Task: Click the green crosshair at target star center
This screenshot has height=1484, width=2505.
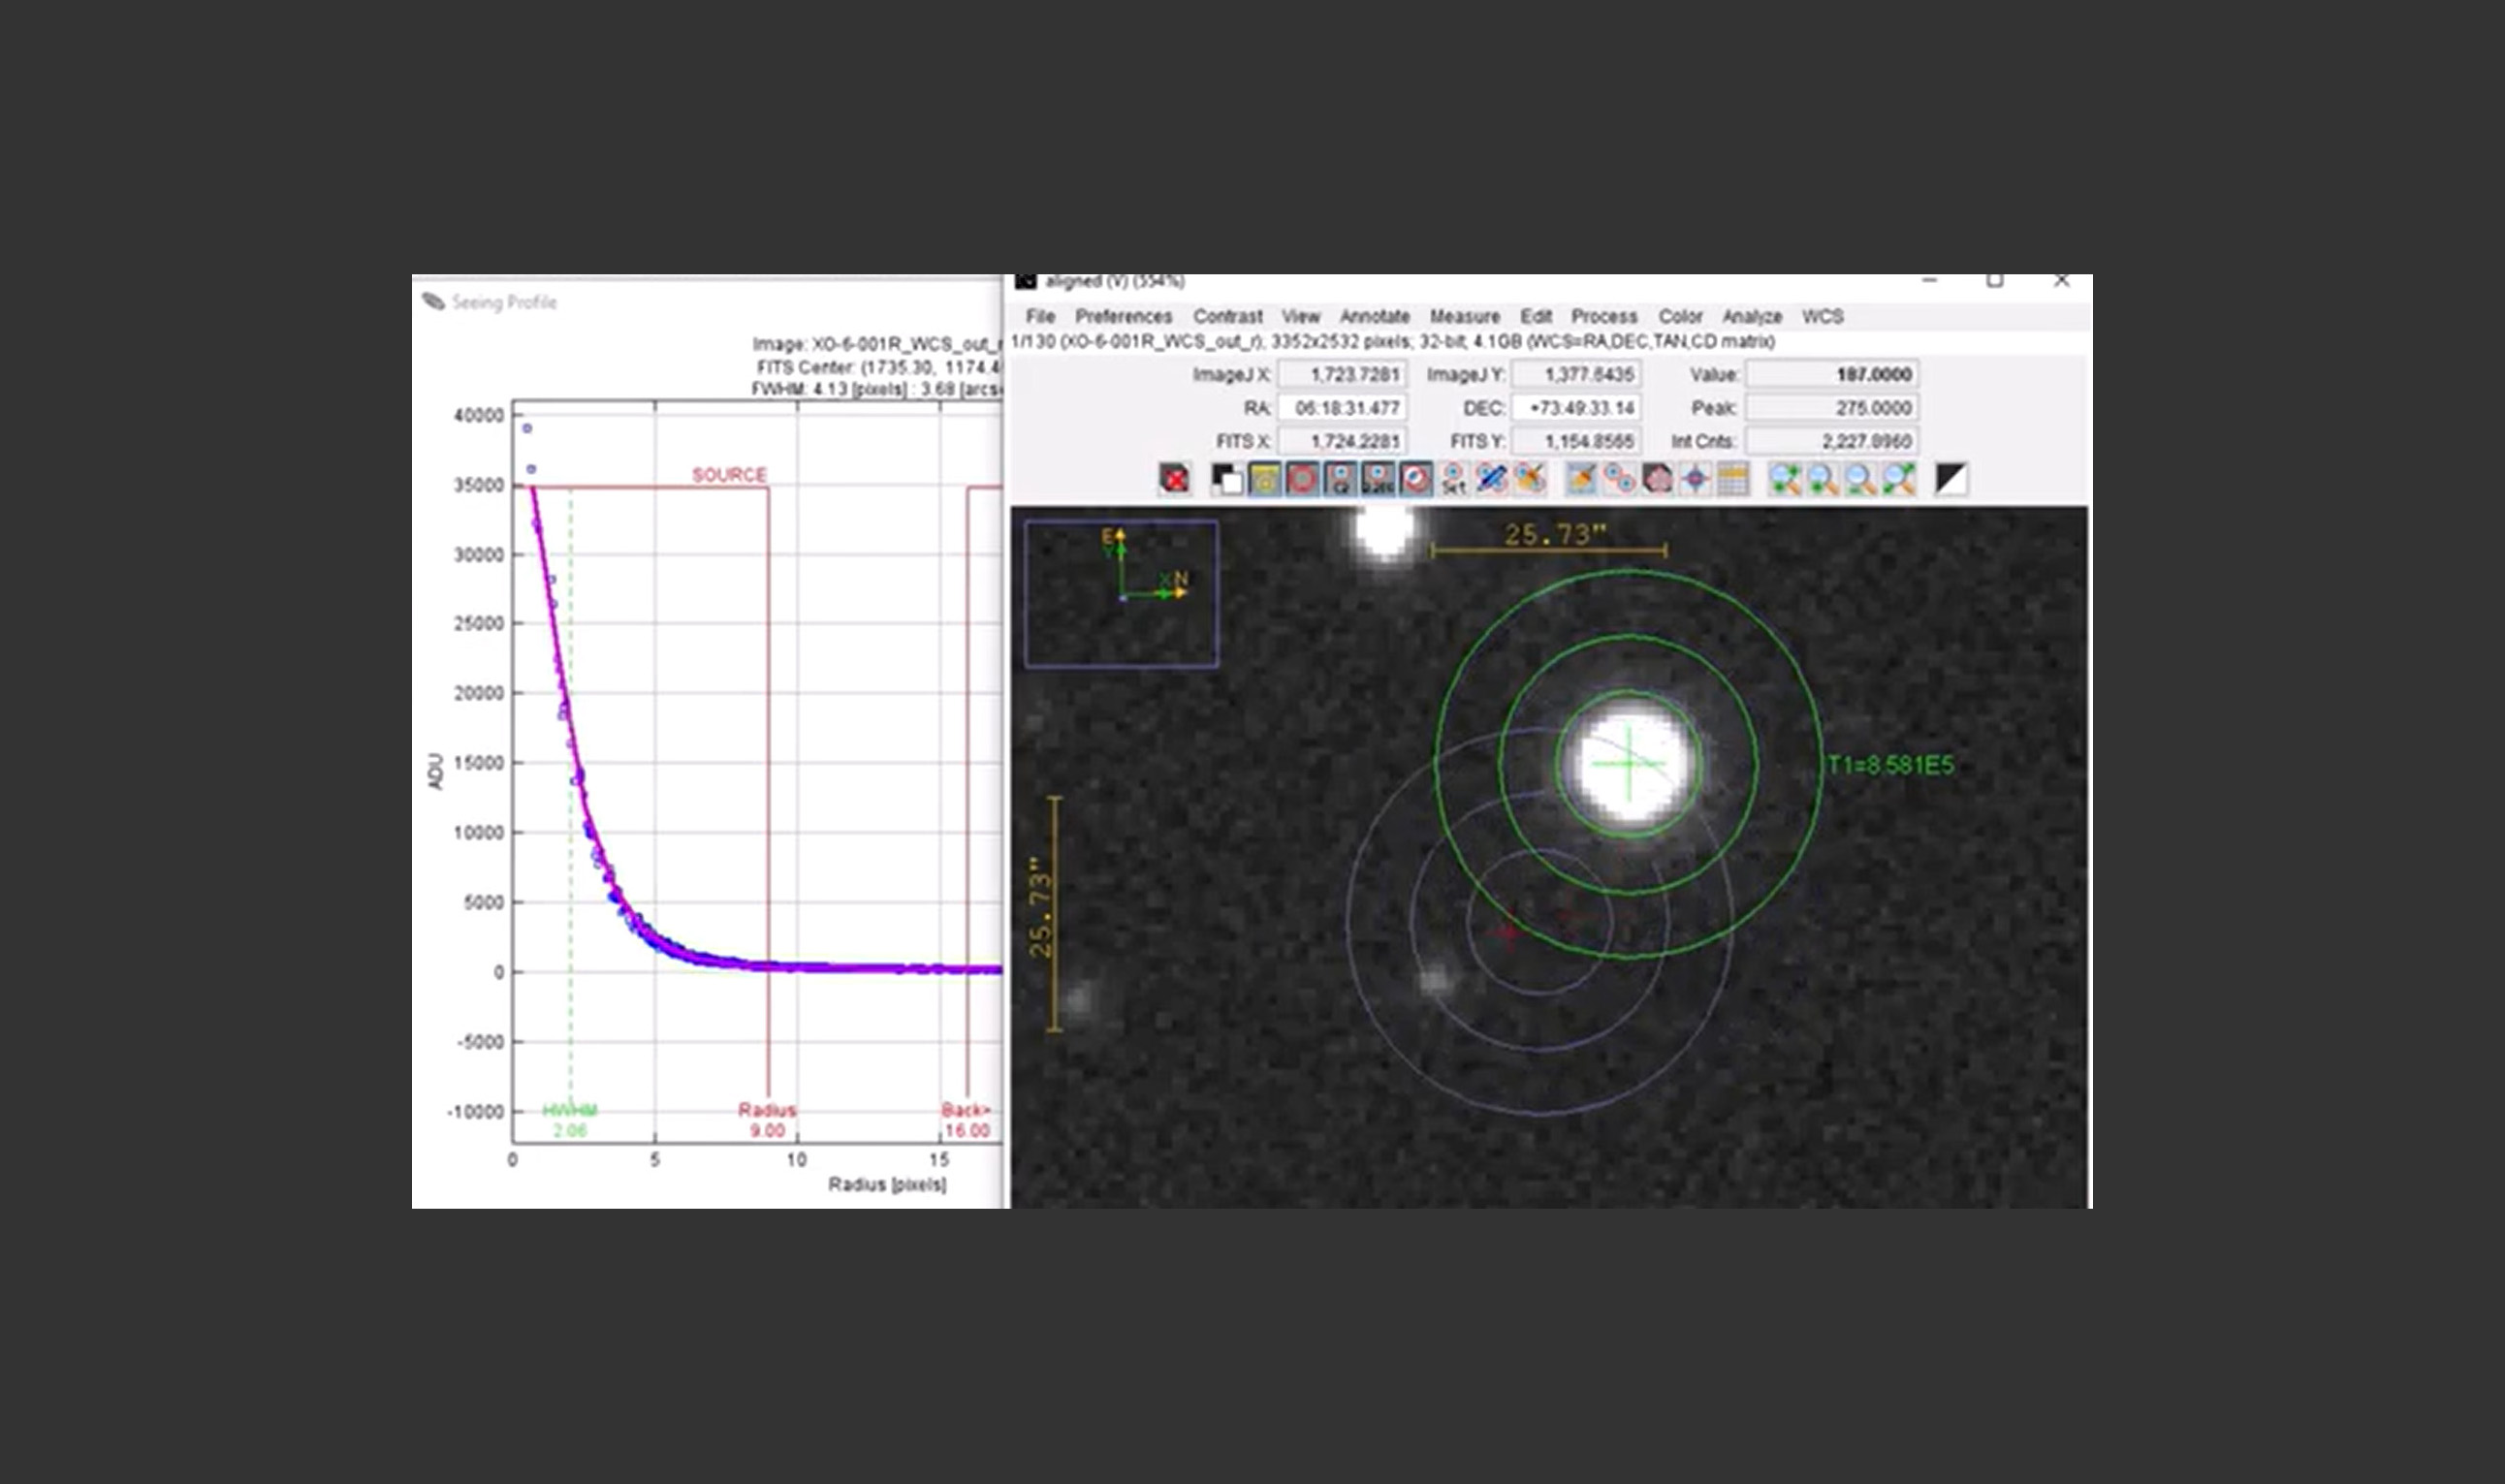Action: (x=1629, y=764)
